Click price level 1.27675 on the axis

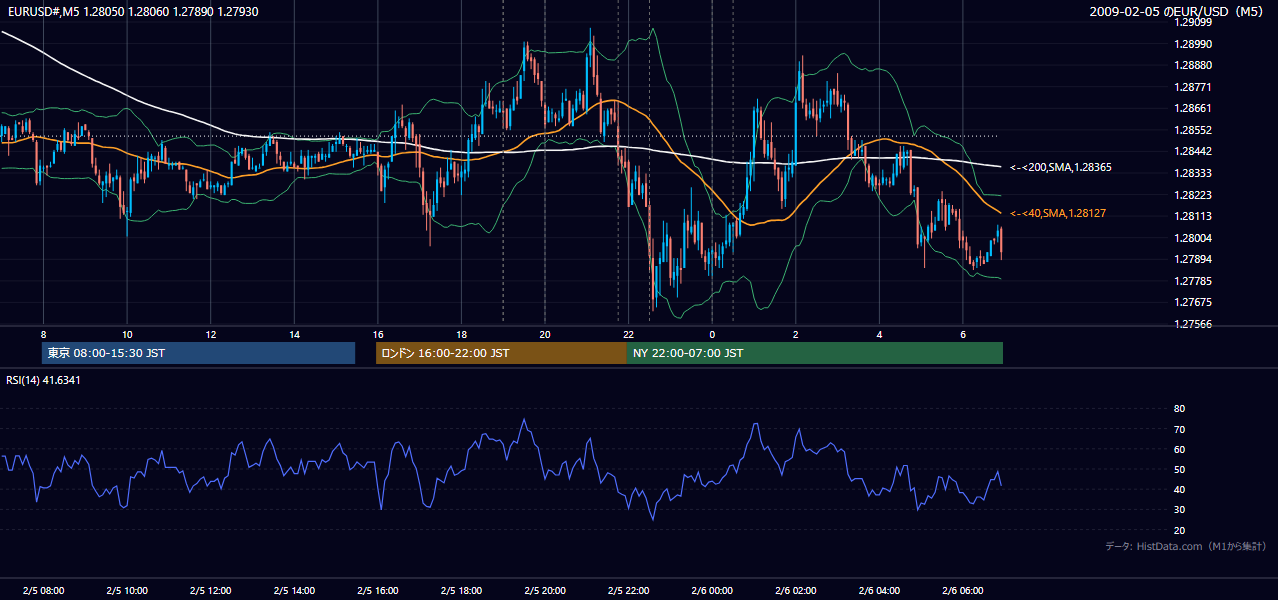tap(1192, 303)
